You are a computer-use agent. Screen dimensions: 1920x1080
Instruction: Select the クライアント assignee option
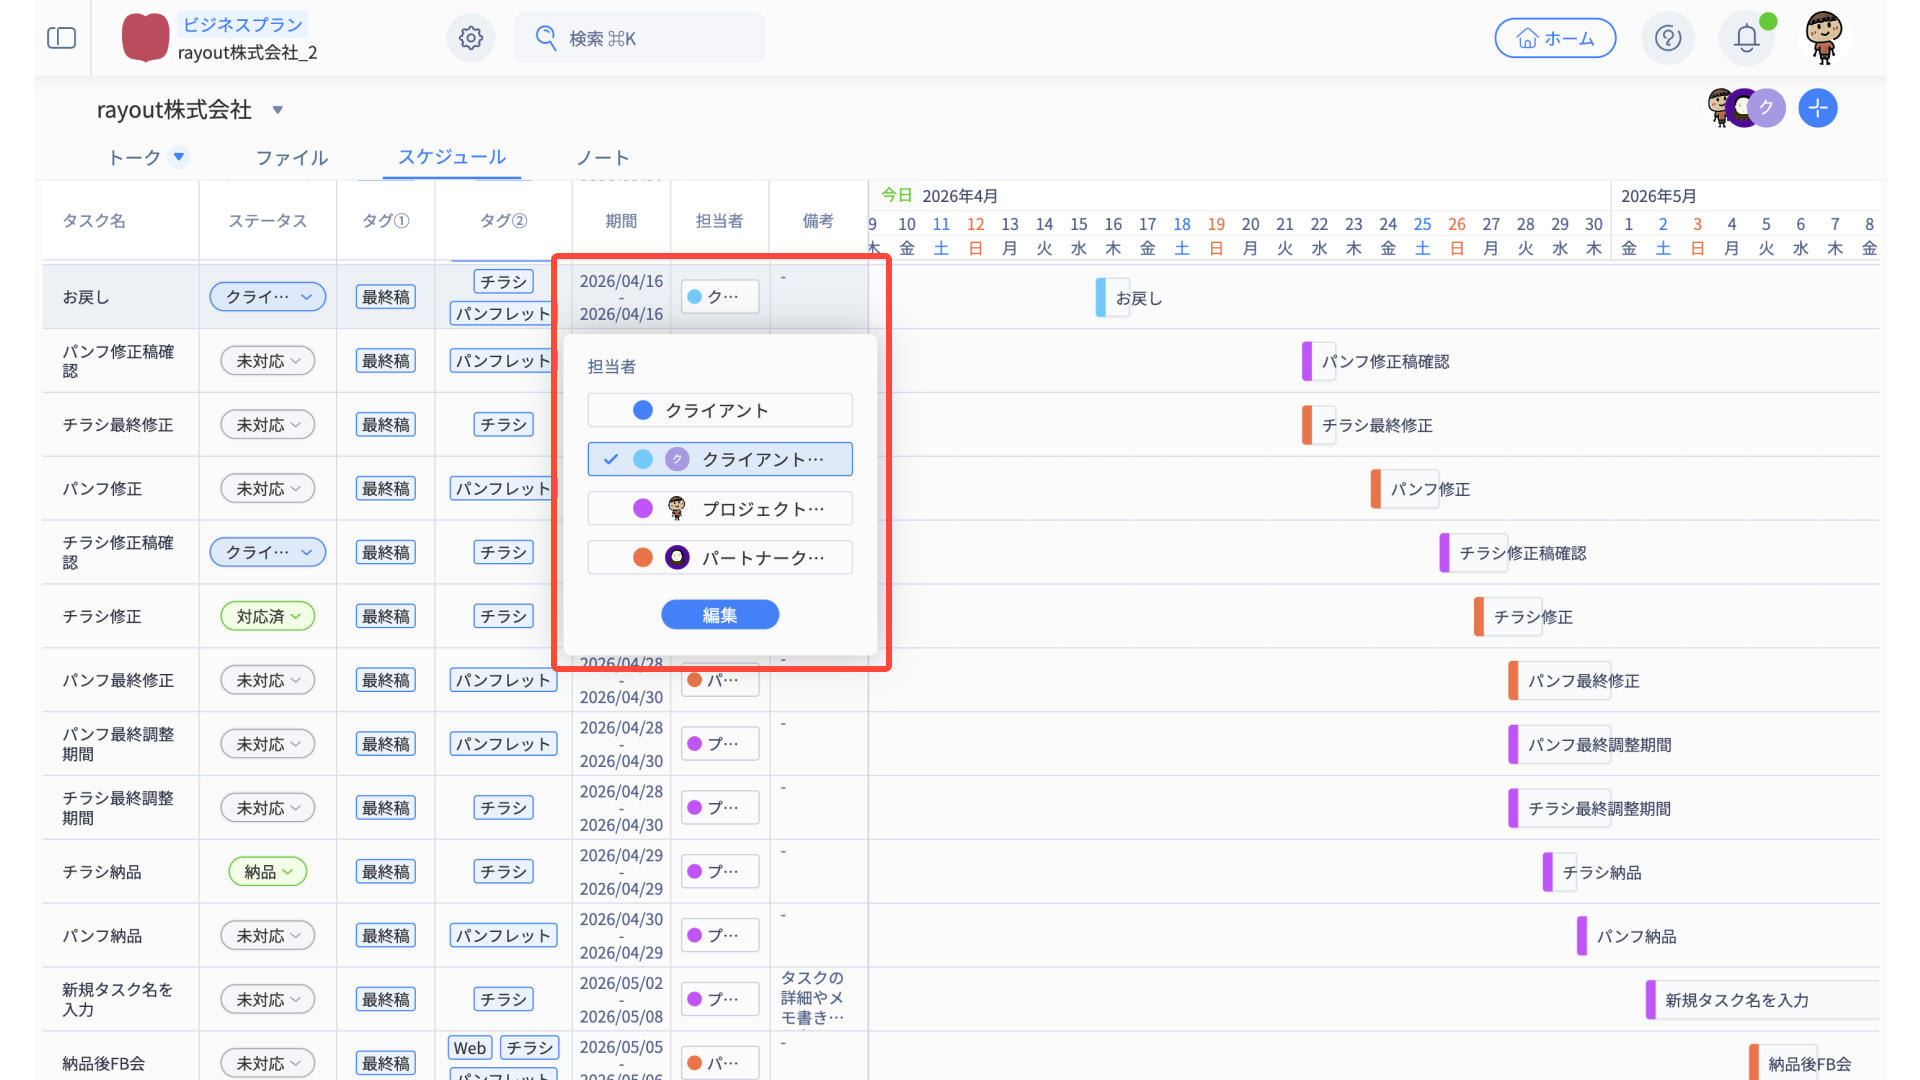click(719, 410)
